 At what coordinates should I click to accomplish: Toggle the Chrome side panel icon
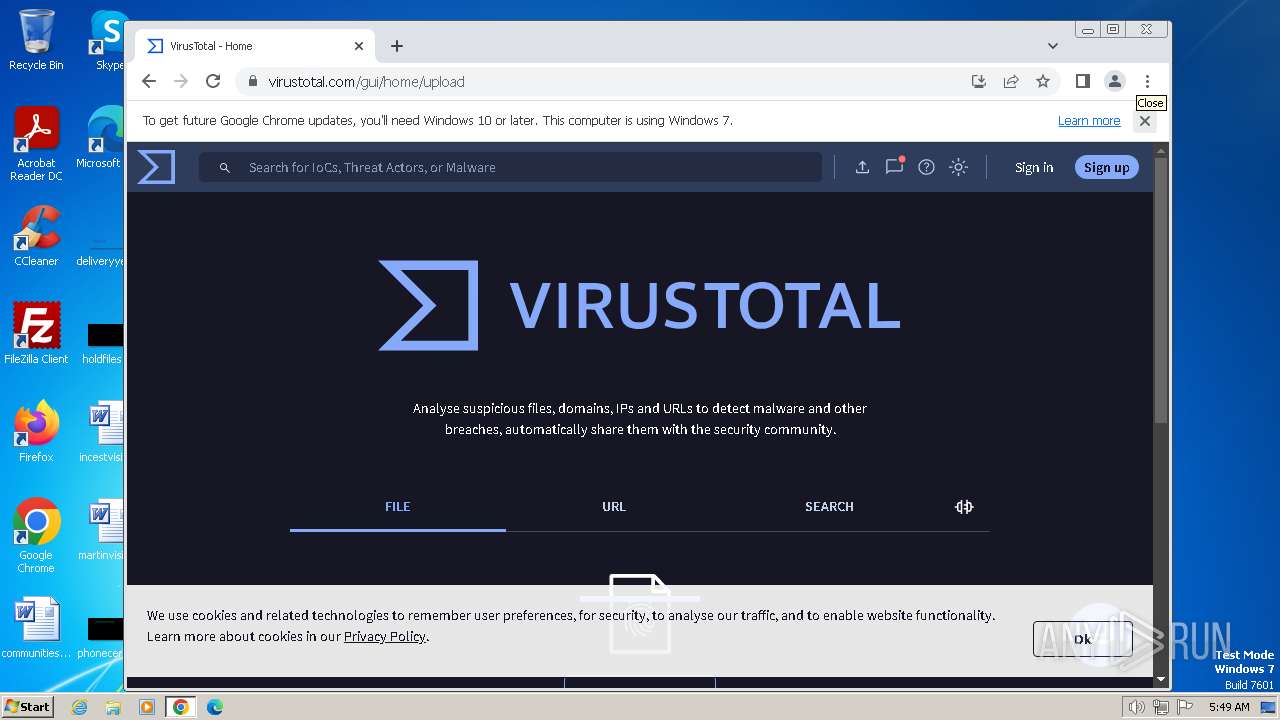click(1082, 81)
